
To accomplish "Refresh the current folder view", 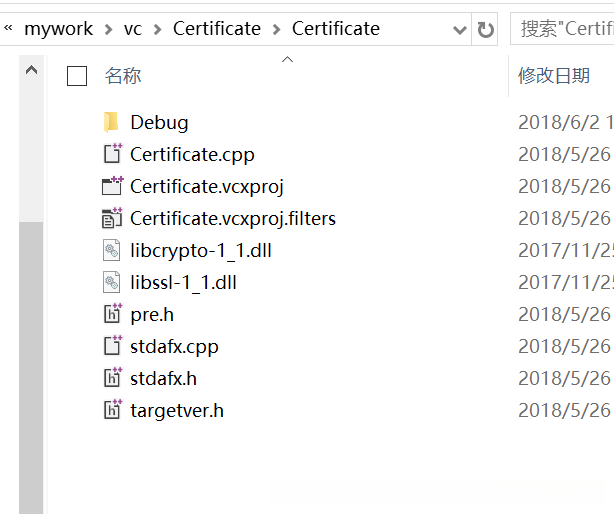I will 486,29.
